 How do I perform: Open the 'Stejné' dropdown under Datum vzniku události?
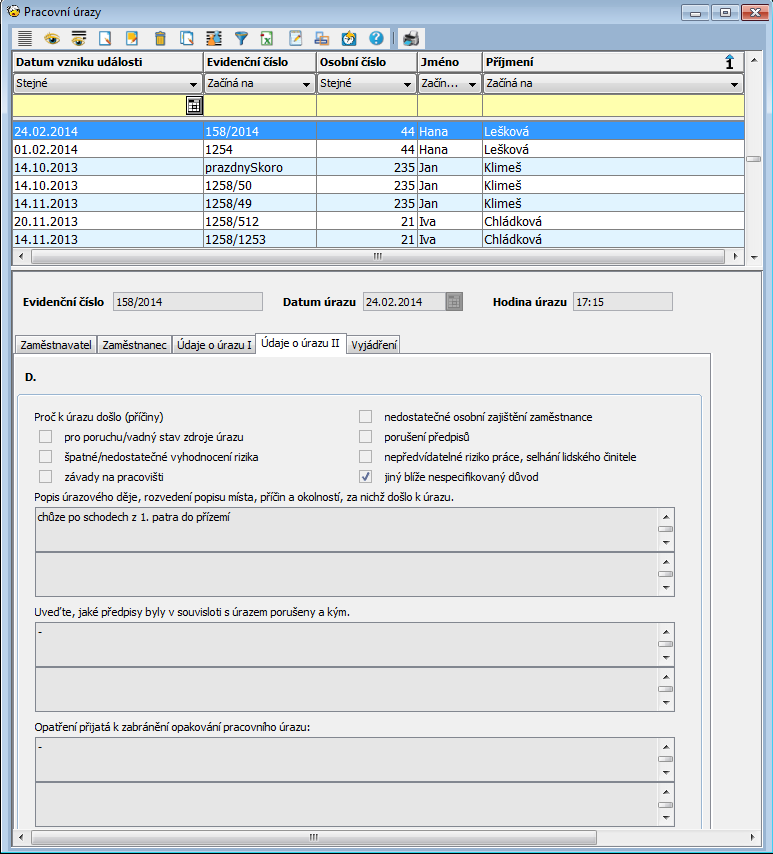tap(193, 85)
